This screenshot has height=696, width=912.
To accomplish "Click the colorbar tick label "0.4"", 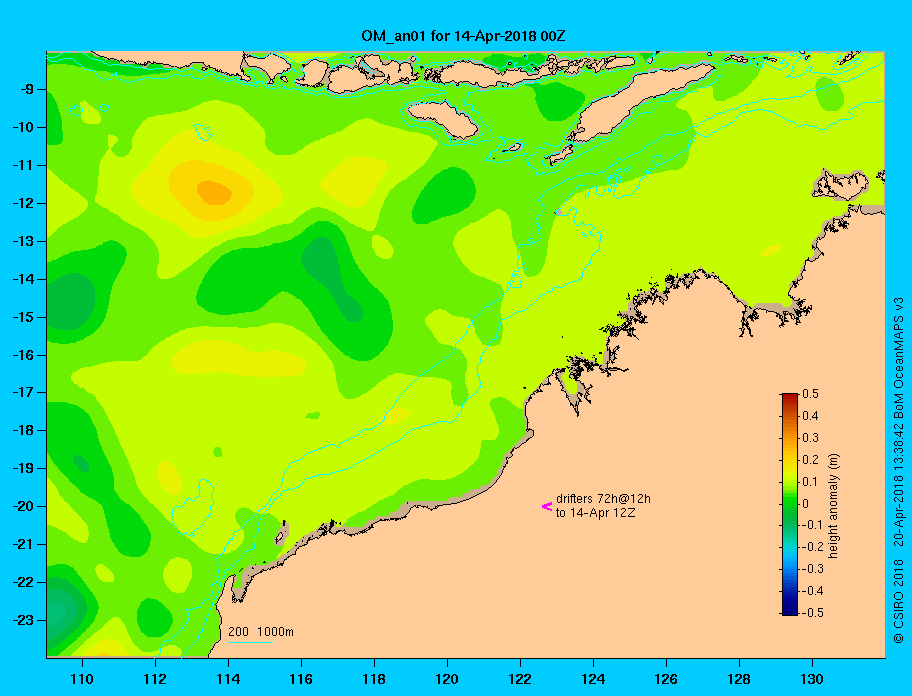I will pyautogui.click(x=810, y=416).
